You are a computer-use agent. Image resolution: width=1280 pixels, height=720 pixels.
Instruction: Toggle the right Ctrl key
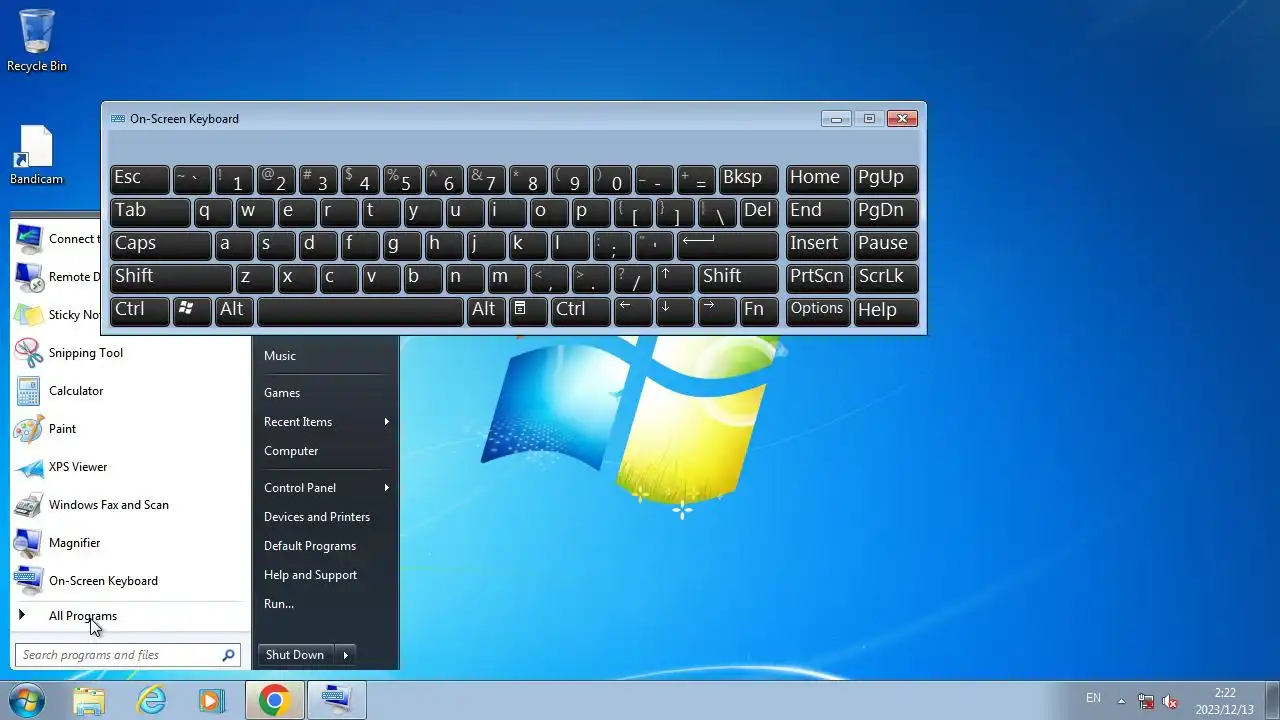tap(580, 311)
